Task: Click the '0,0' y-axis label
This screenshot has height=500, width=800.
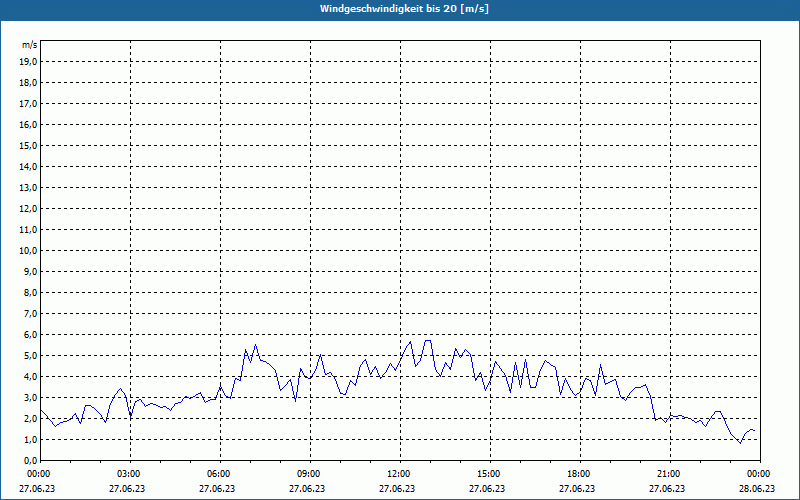Action: coord(31,461)
